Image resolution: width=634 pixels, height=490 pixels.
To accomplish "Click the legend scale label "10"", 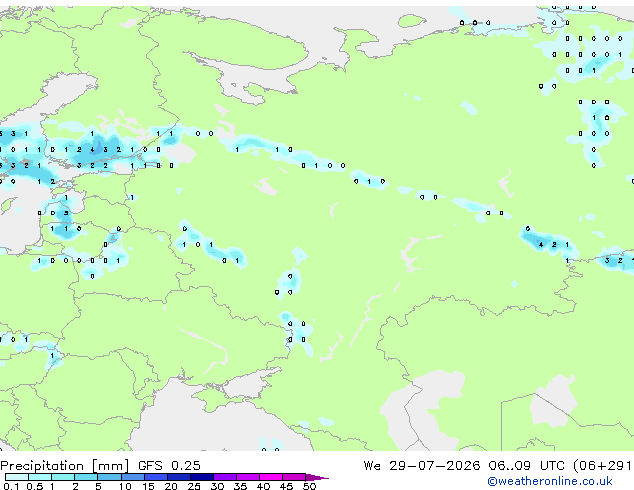I will pos(125,486).
